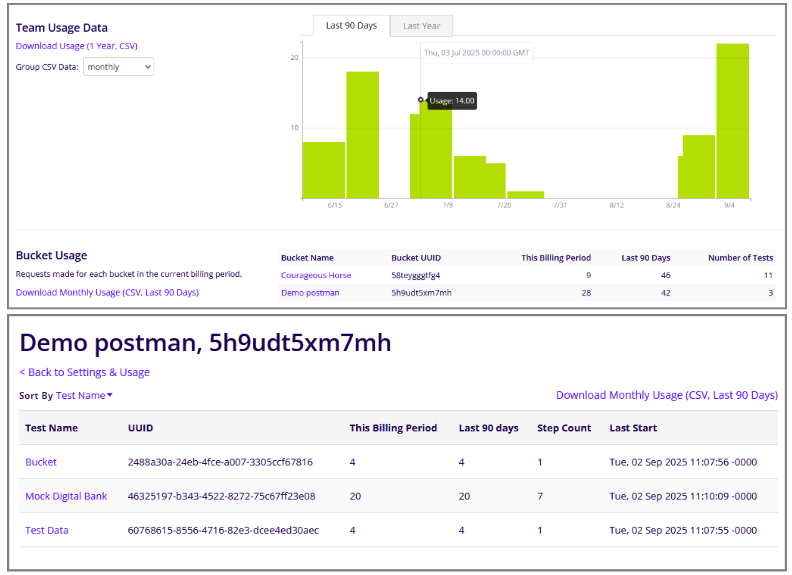Switch to the Last Year tab
792x575 pixels.
(x=421, y=26)
